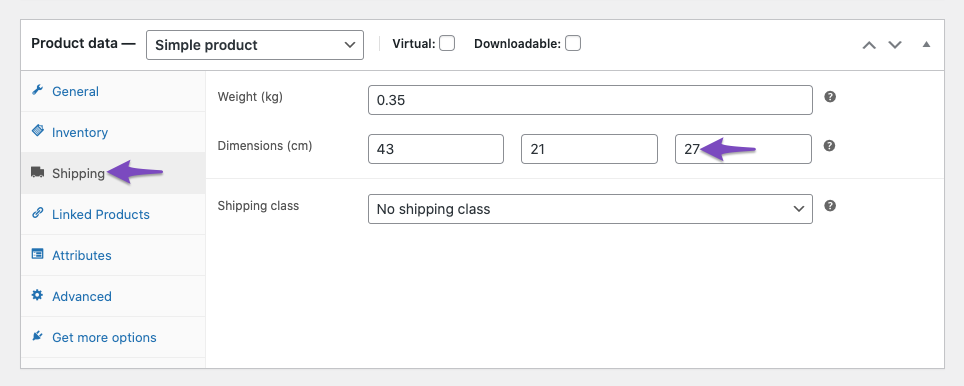Show help tooltip for Shipping class
This screenshot has height=386, width=964.
pos(830,205)
